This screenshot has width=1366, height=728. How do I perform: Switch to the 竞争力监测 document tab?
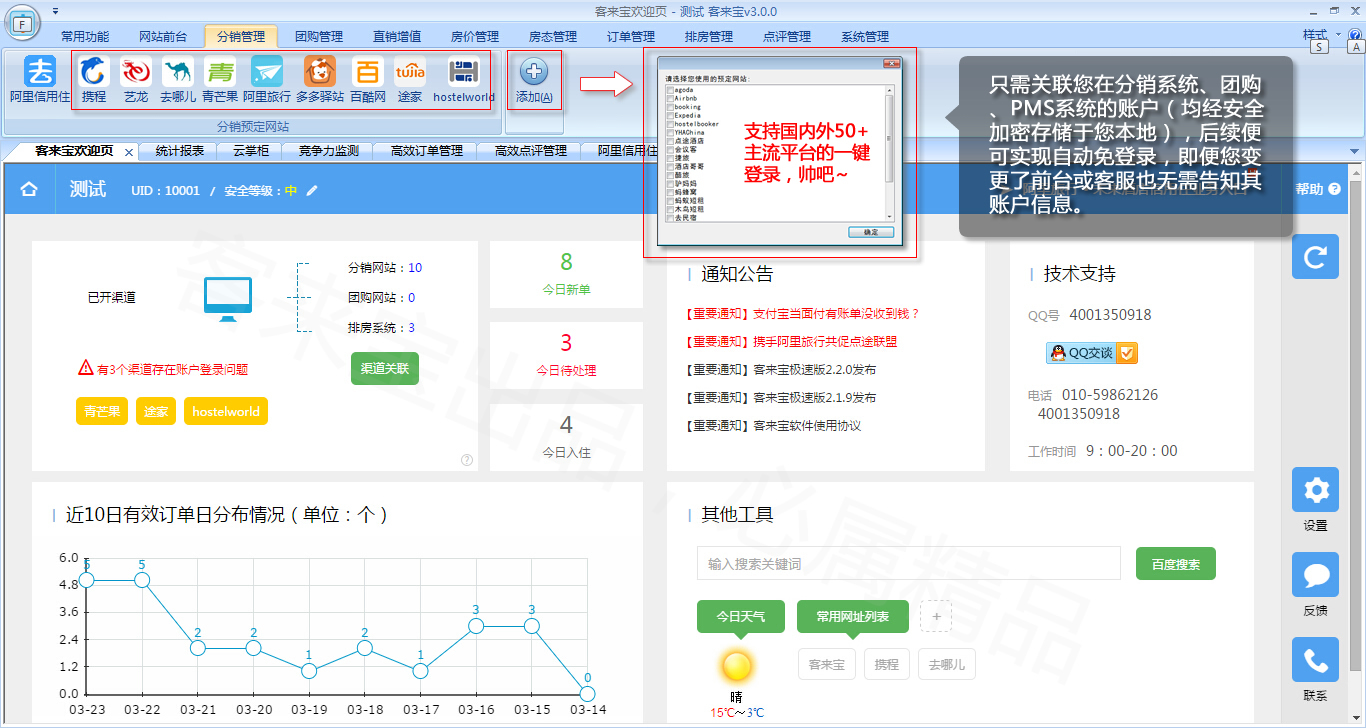tap(328, 151)
